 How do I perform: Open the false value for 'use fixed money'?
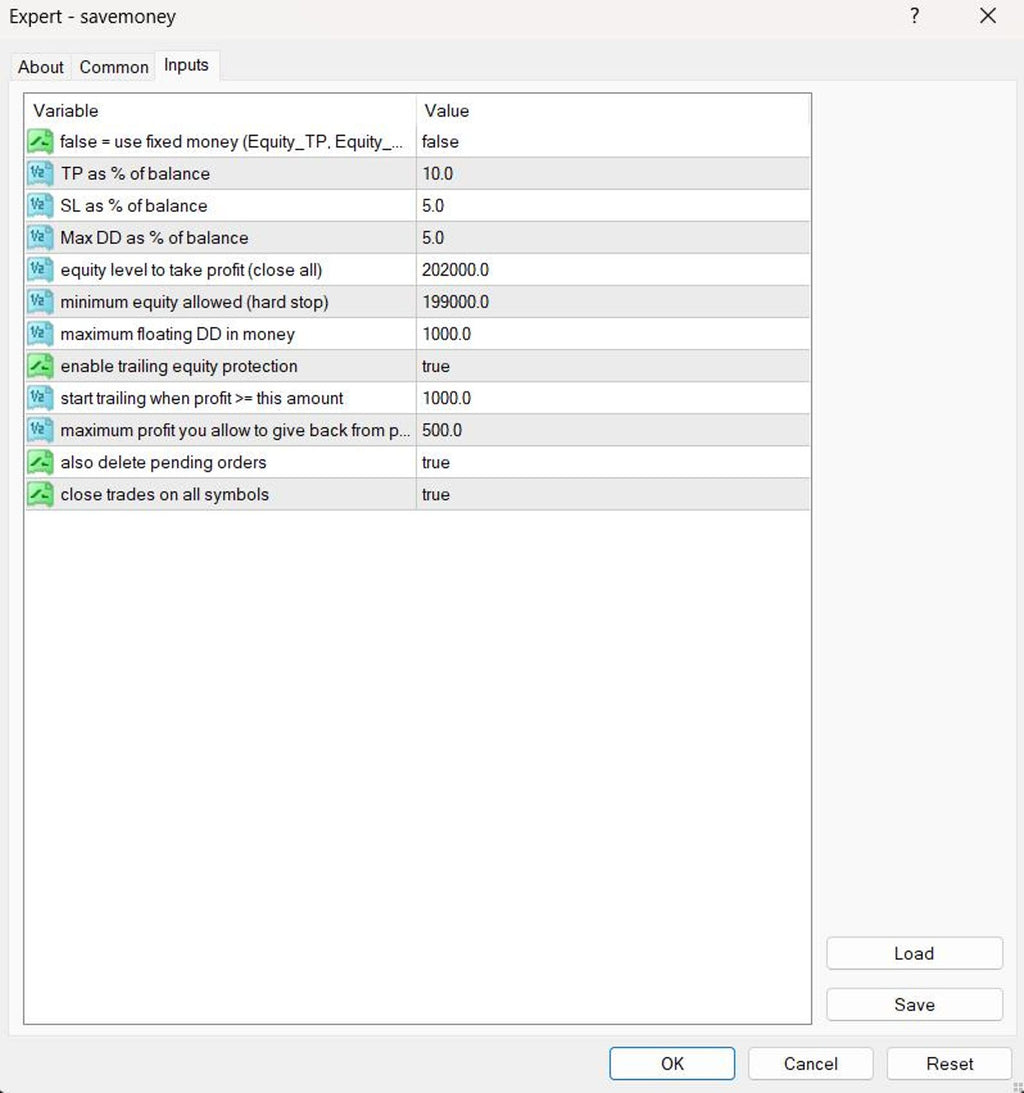(x=440, y=142)
